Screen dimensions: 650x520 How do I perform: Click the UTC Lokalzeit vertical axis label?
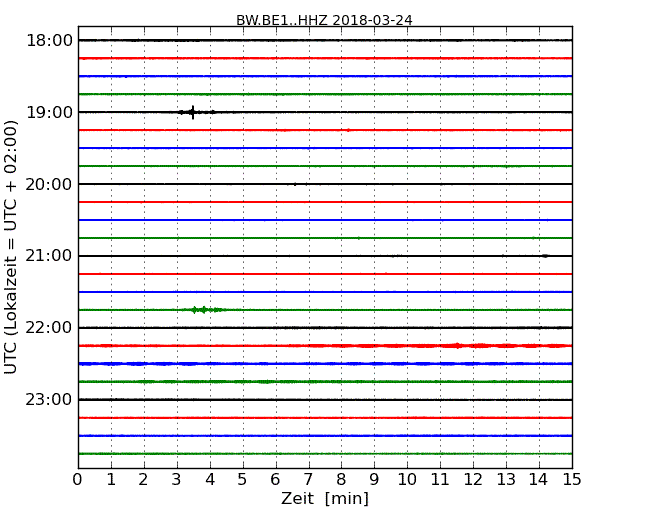[x=10, y=247]
